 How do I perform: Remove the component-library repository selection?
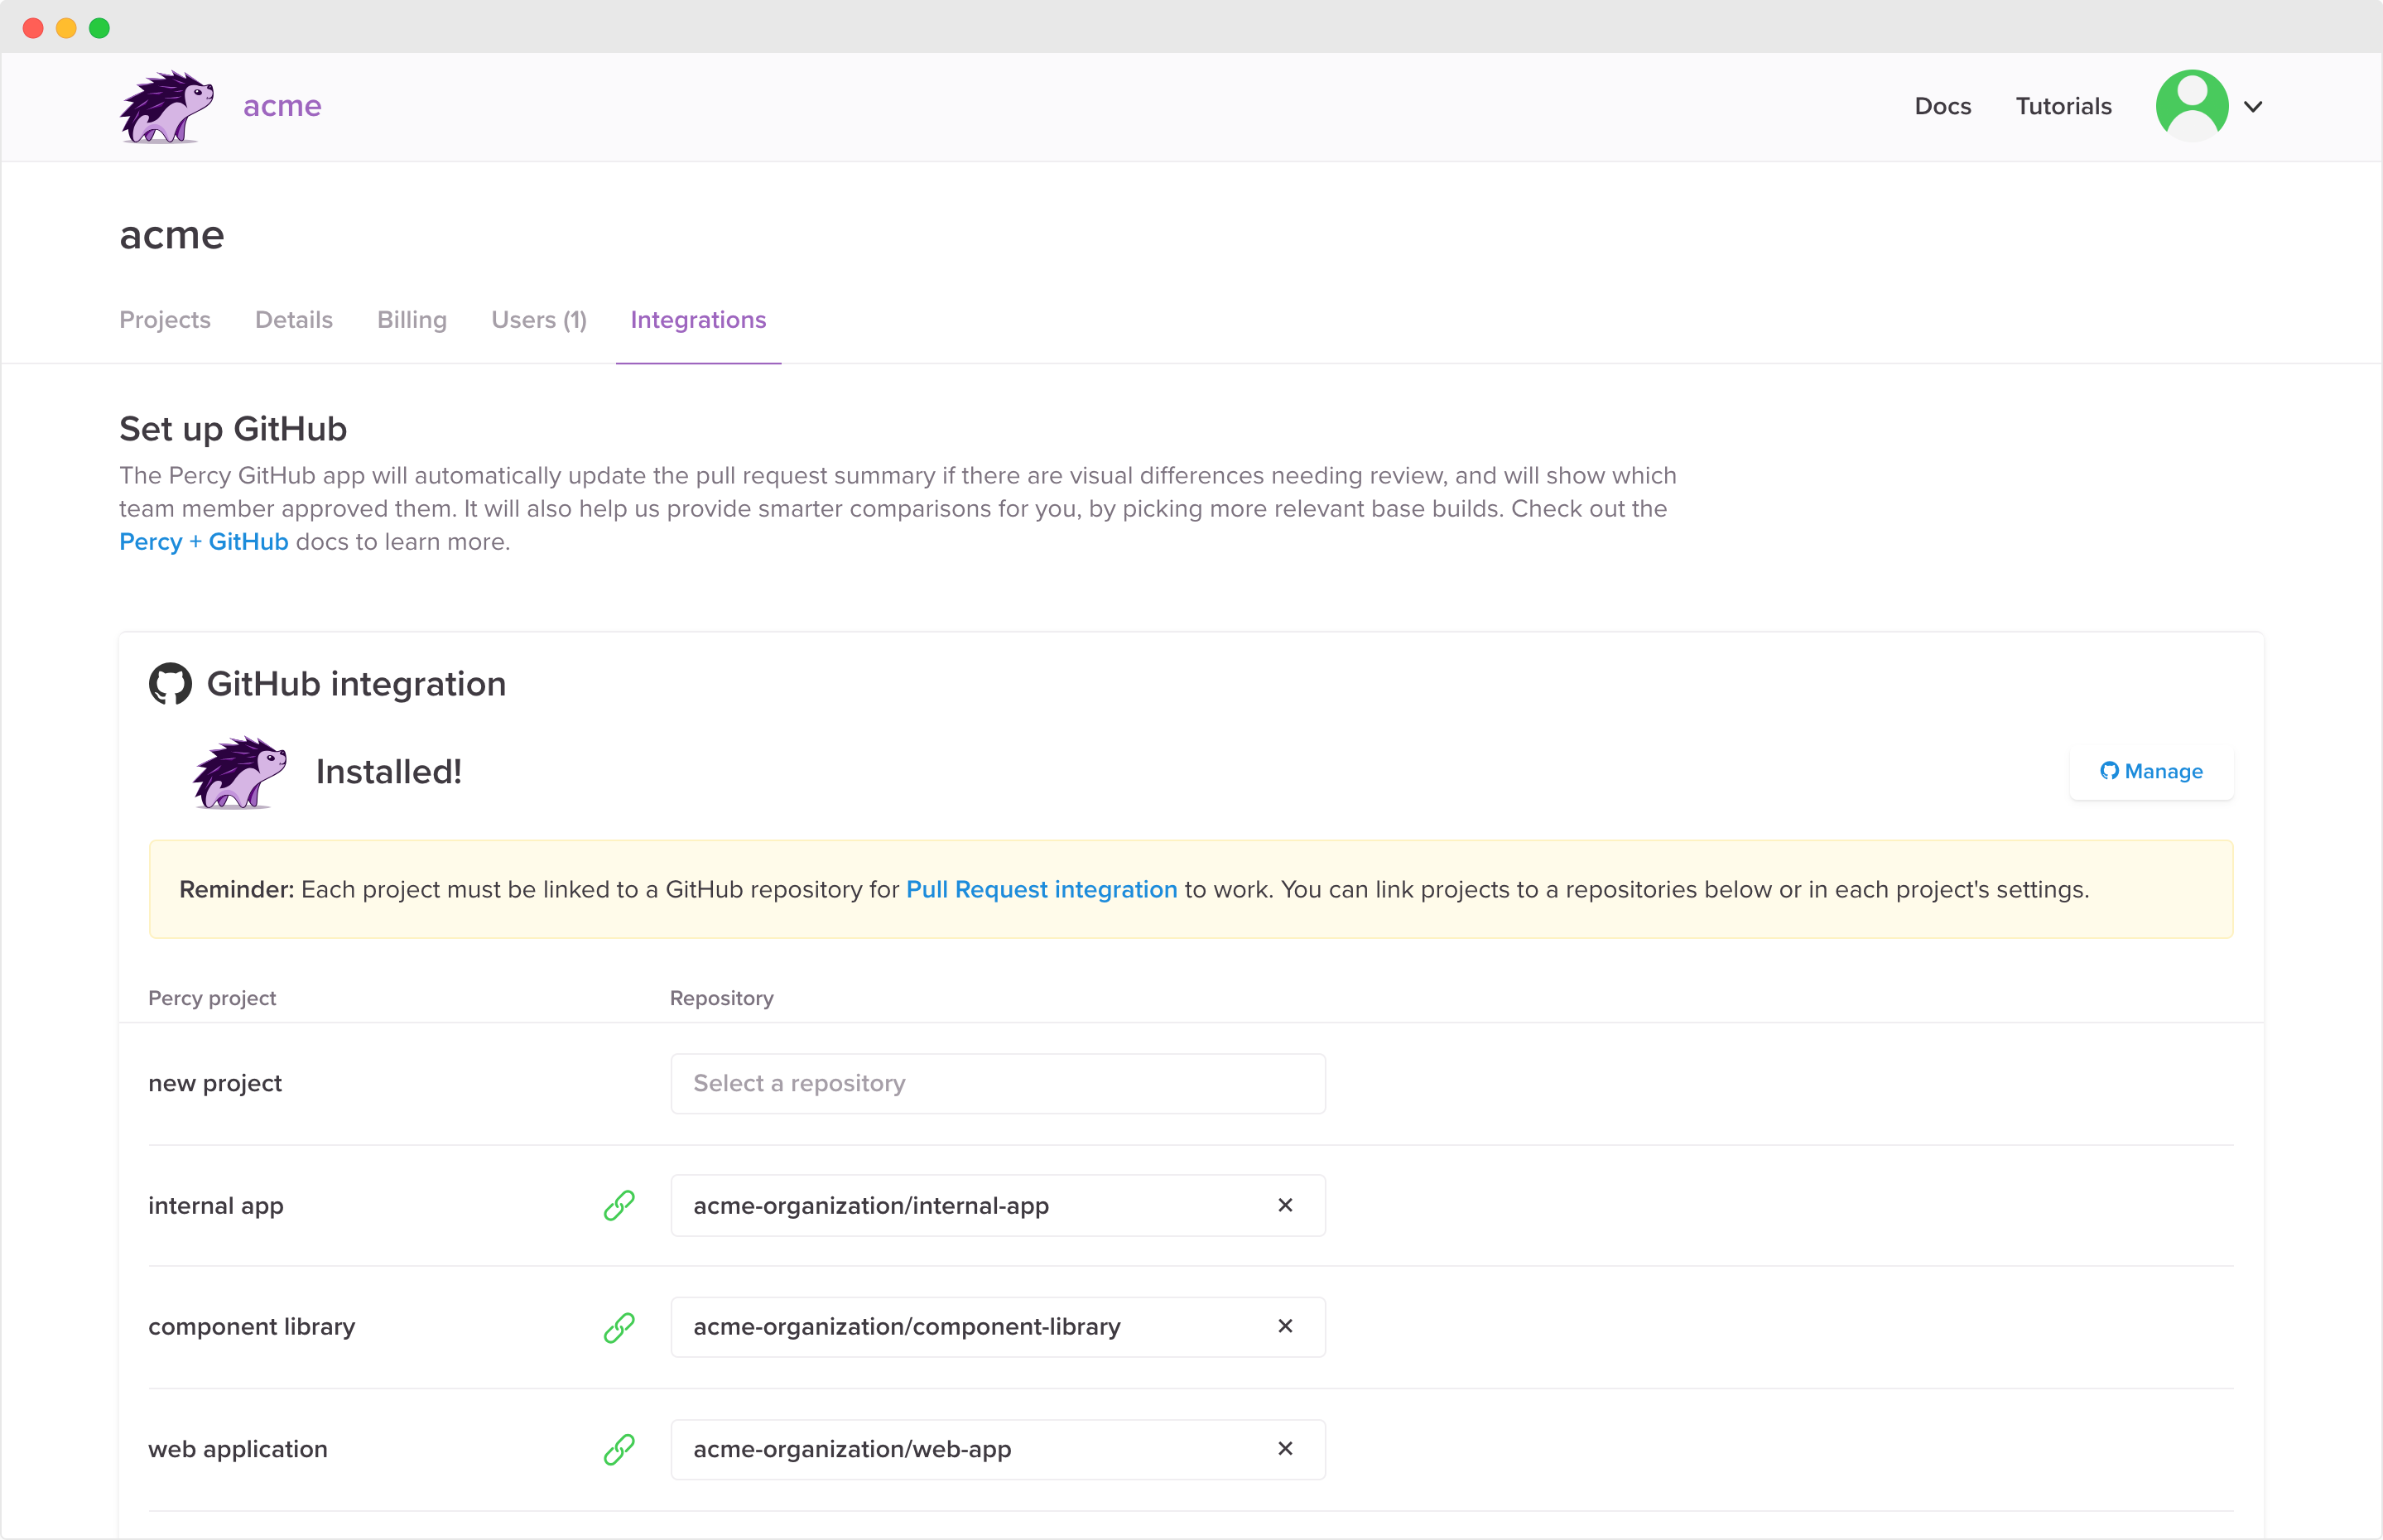tap(1285, 1327)
